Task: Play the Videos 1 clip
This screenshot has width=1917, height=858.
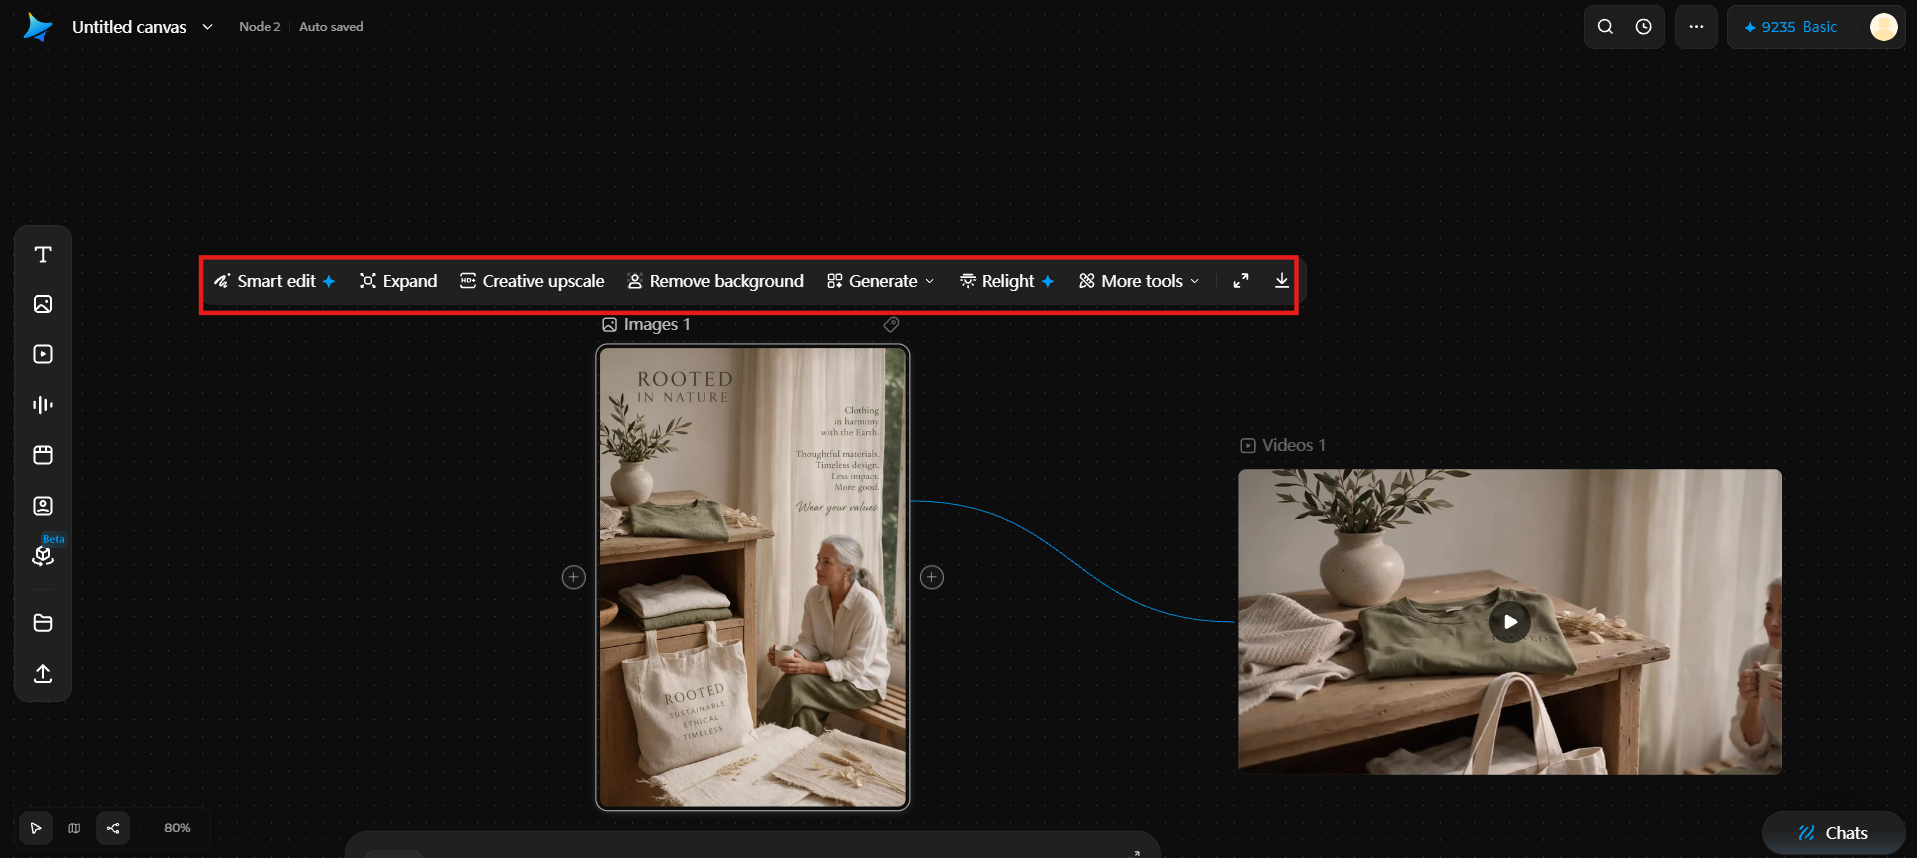Action: coord(1510,622)
